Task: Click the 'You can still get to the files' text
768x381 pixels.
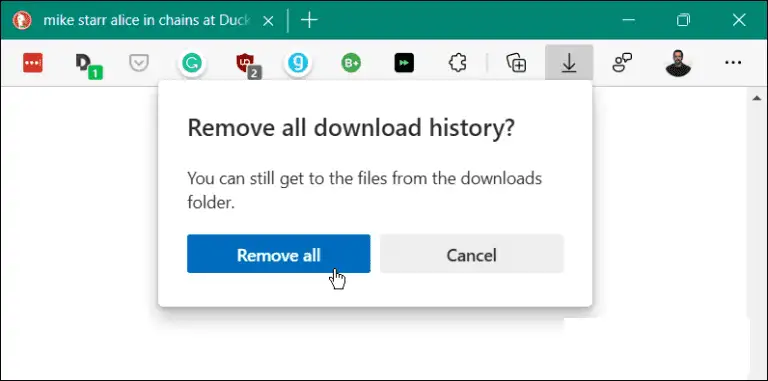Action: [x=364, y=190]
